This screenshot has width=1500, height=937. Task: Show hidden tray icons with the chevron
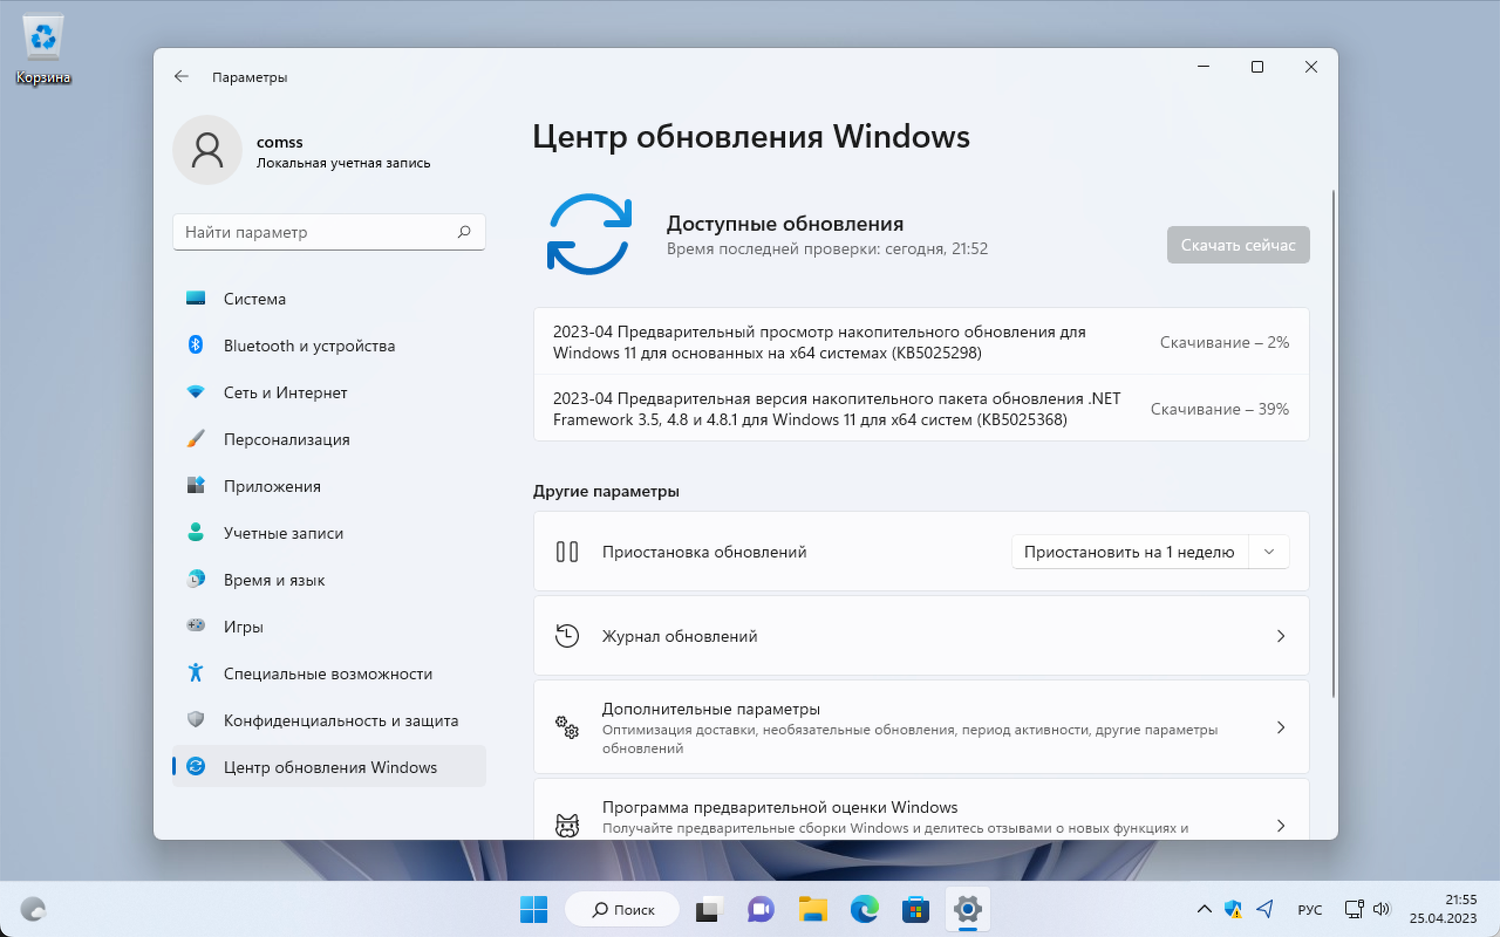click(1204, 909)
